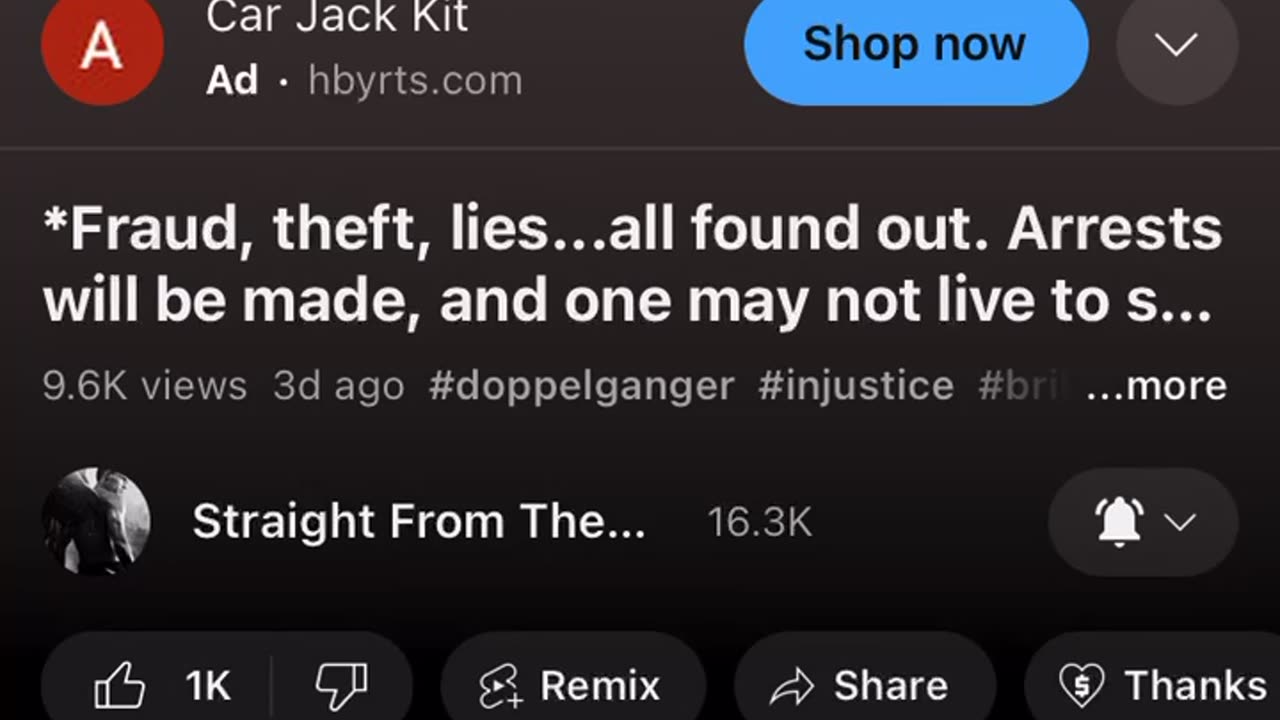Screen dimensions: 1280x720
Task: Select the #doppelganger hashtag
Action: click(x=582, y=386)
